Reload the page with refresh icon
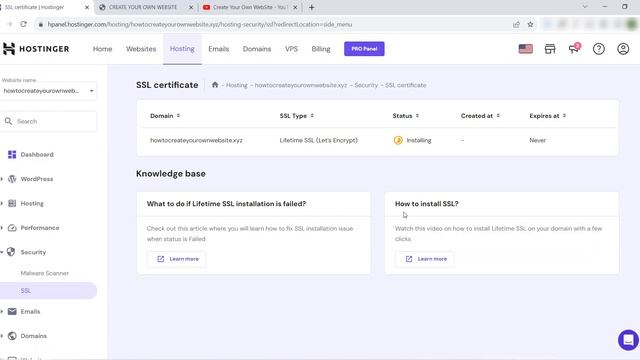This screenshot has width=640, height=360. click(24, 24)
